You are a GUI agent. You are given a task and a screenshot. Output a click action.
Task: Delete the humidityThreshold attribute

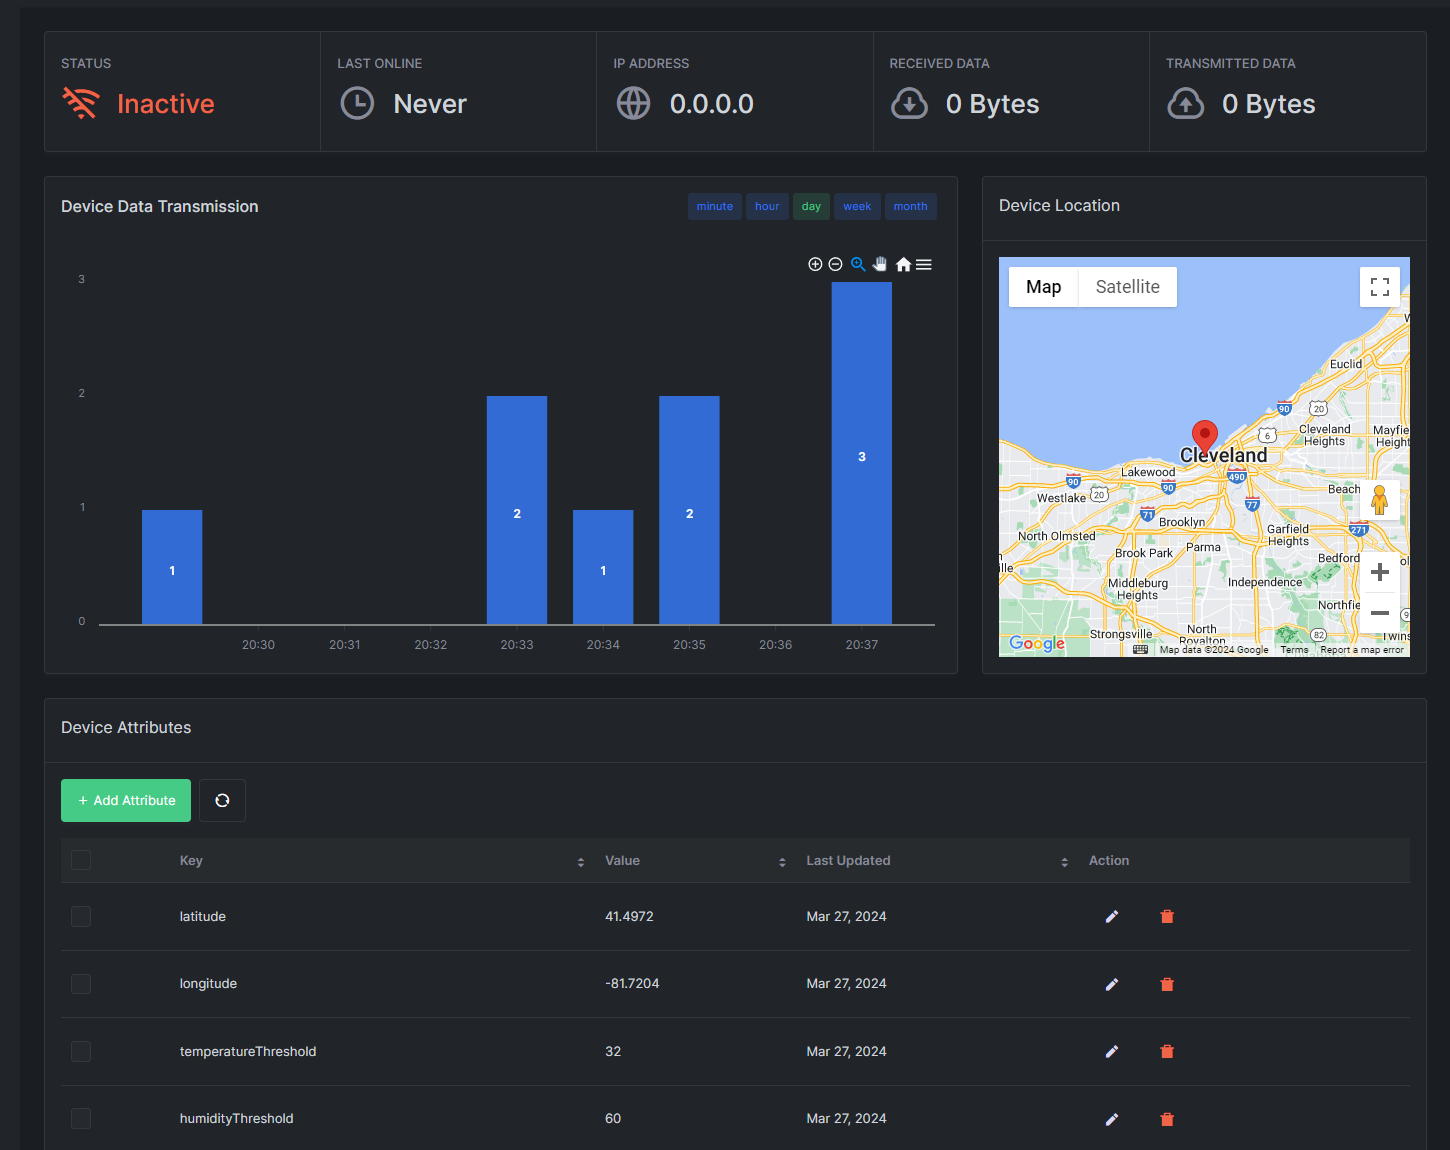pyautogui.click(x=1167, y=1119)
